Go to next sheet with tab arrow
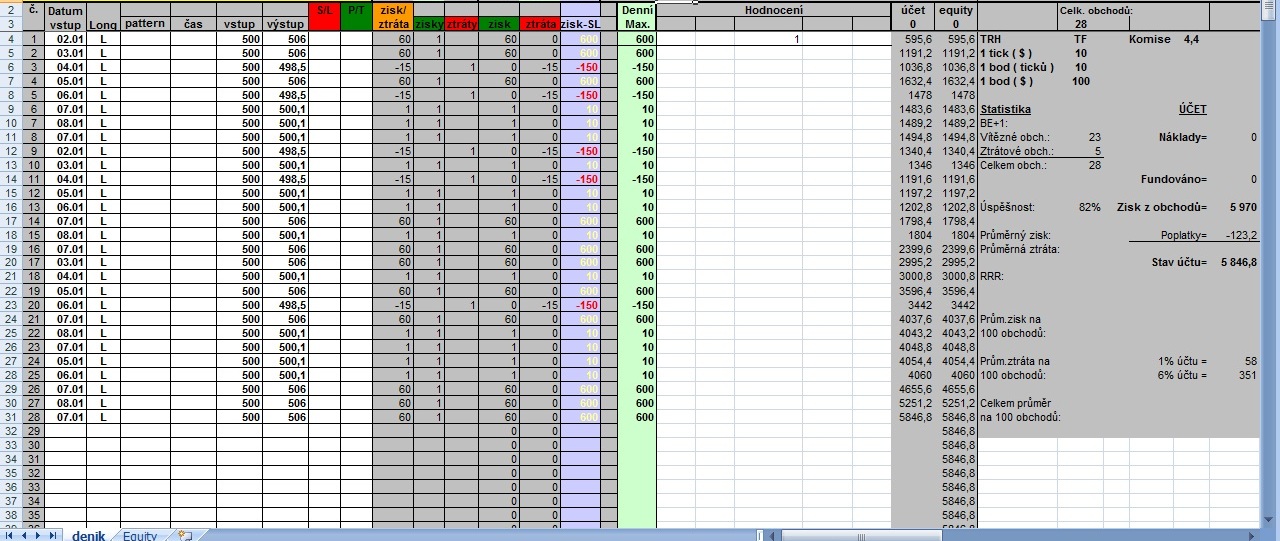The width and height of the screenshot is (1280, 541). point(38,536)
